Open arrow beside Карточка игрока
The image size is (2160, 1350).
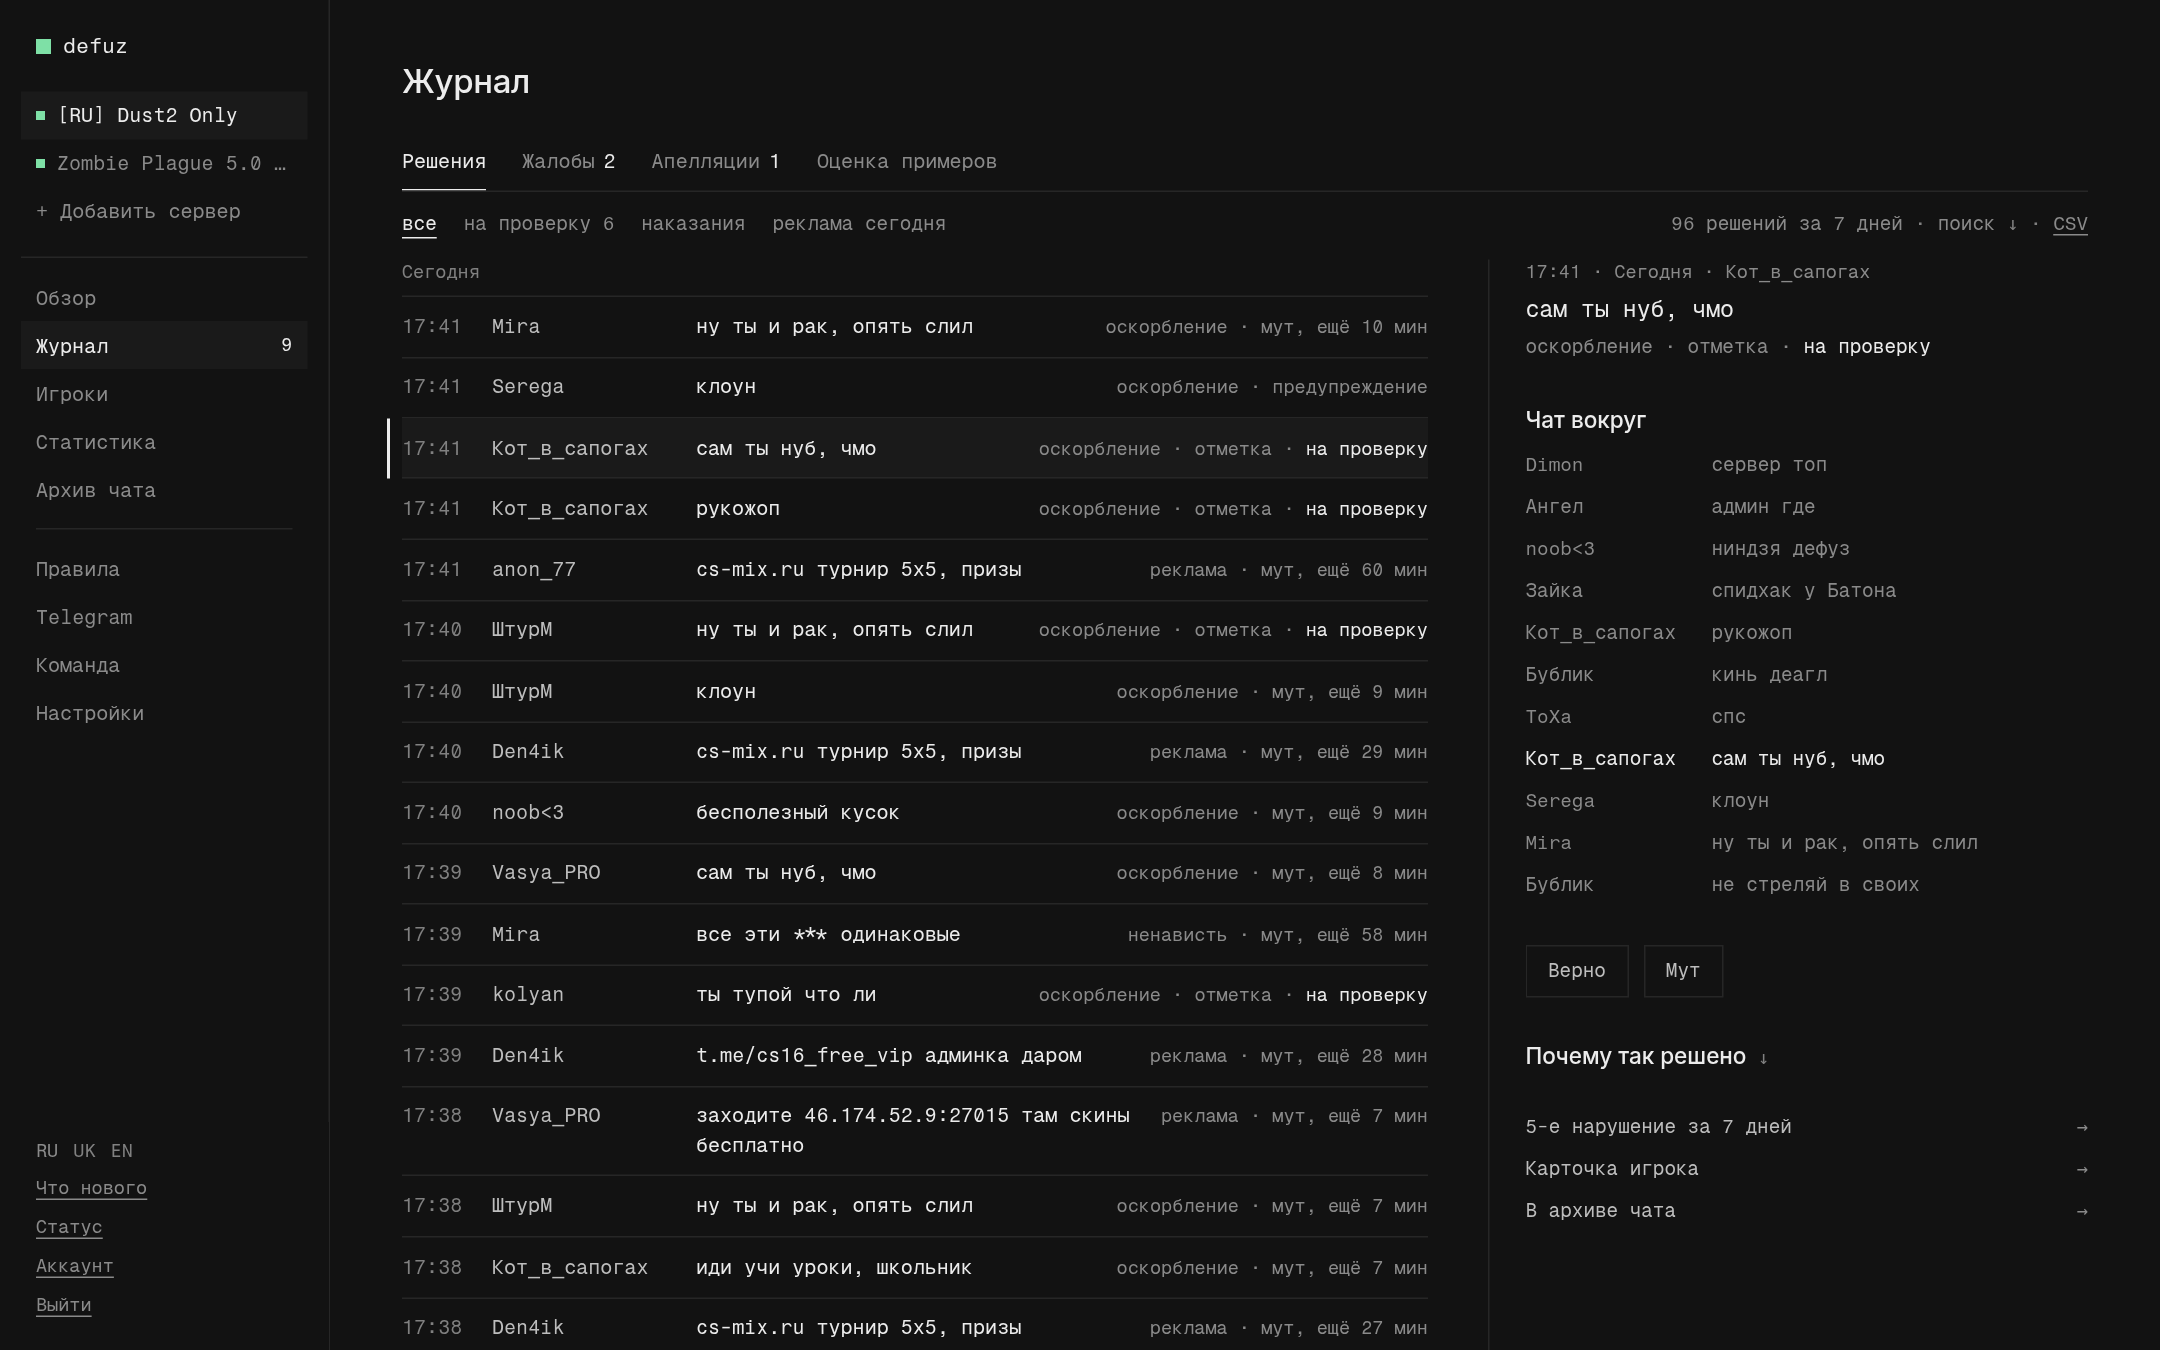pyautogui.click(x=2081, y=1169)
